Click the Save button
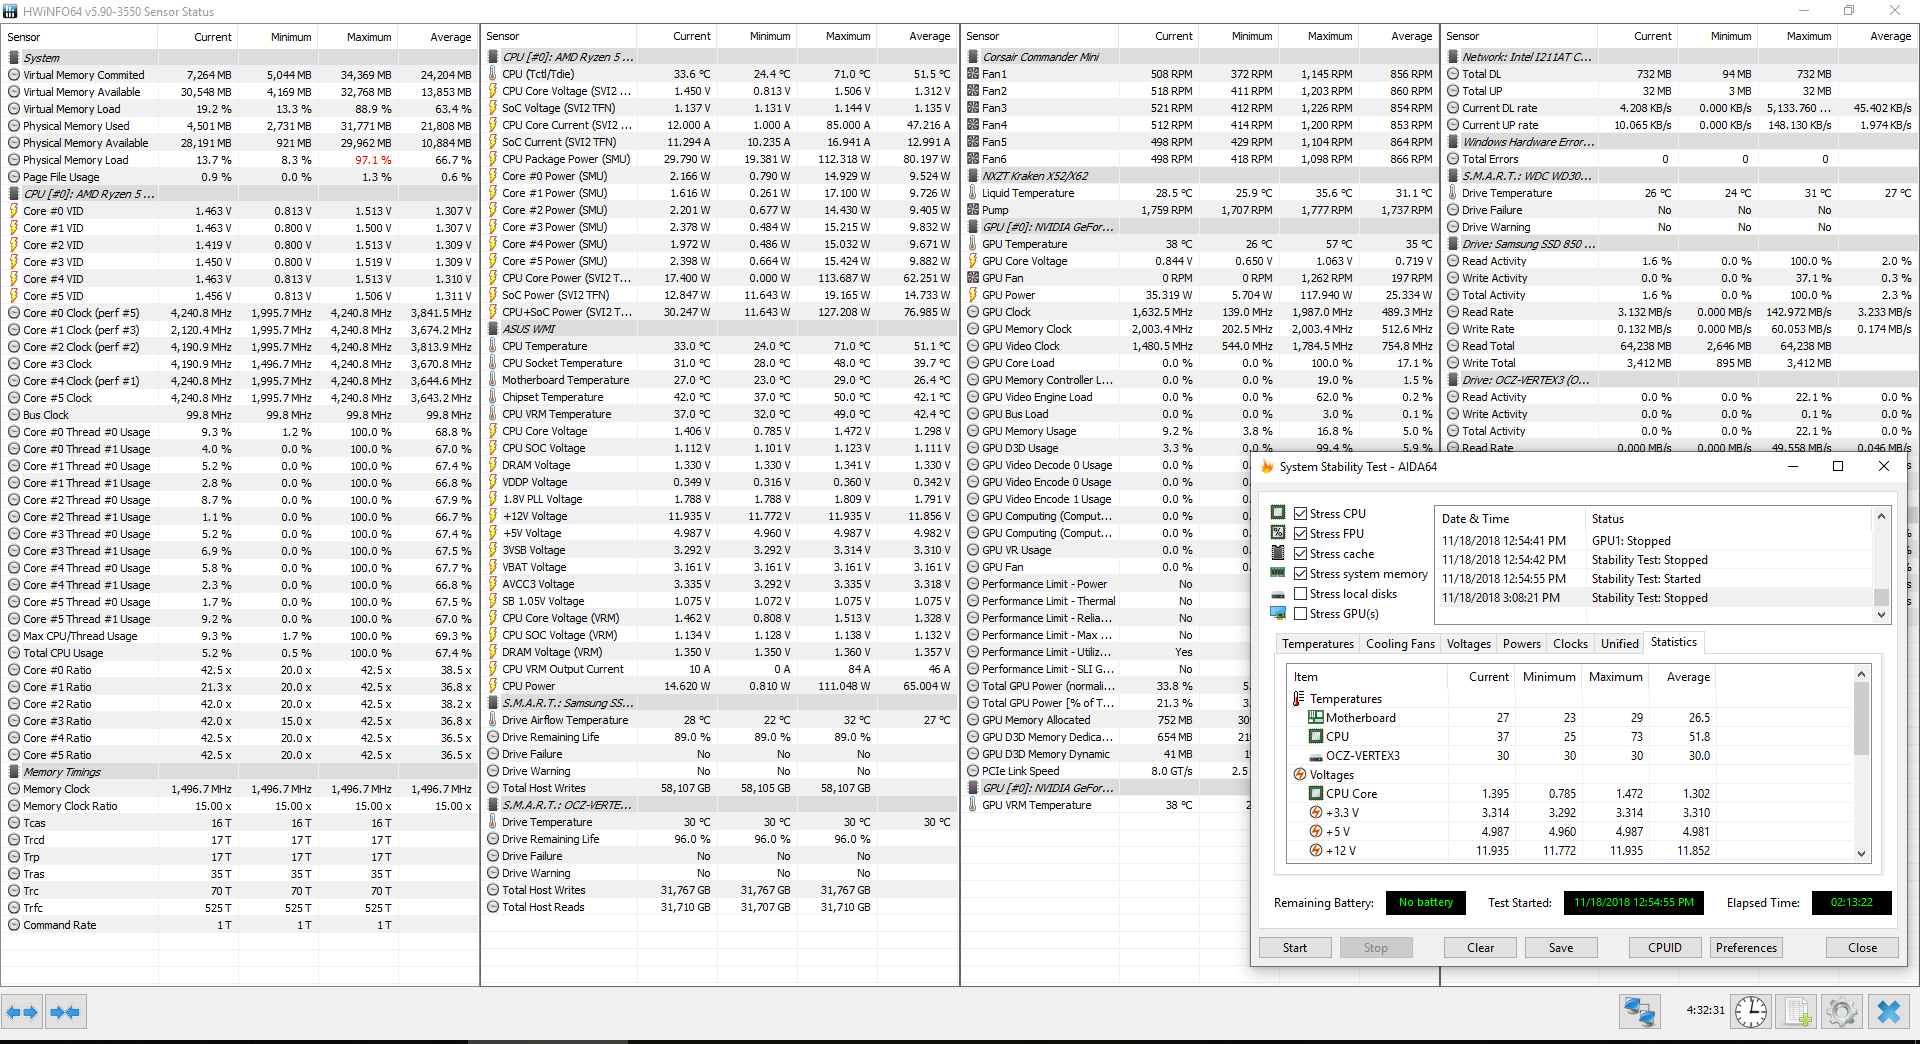 [x=1560, y=947]
